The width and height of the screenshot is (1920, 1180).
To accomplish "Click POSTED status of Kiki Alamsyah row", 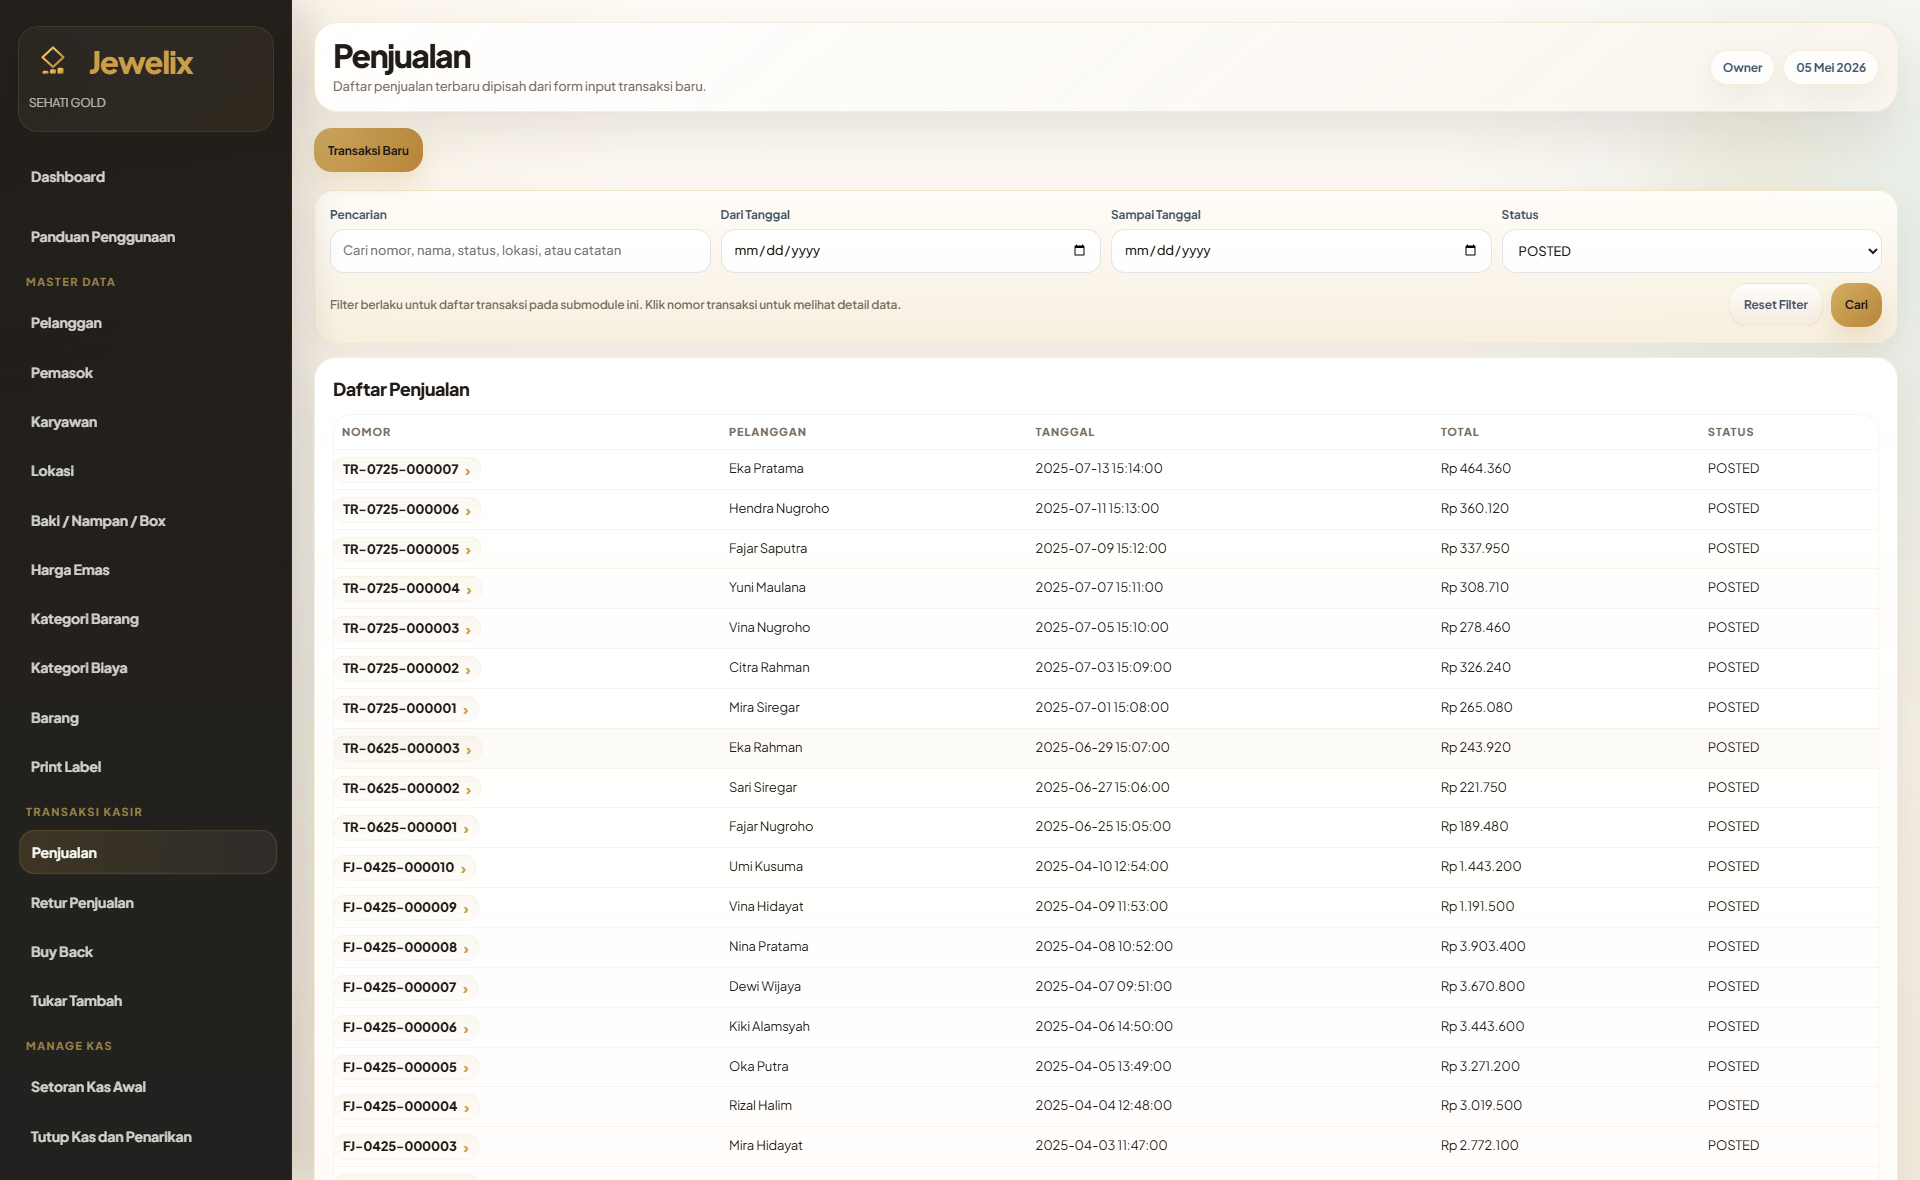I will pos(1733,1026).
